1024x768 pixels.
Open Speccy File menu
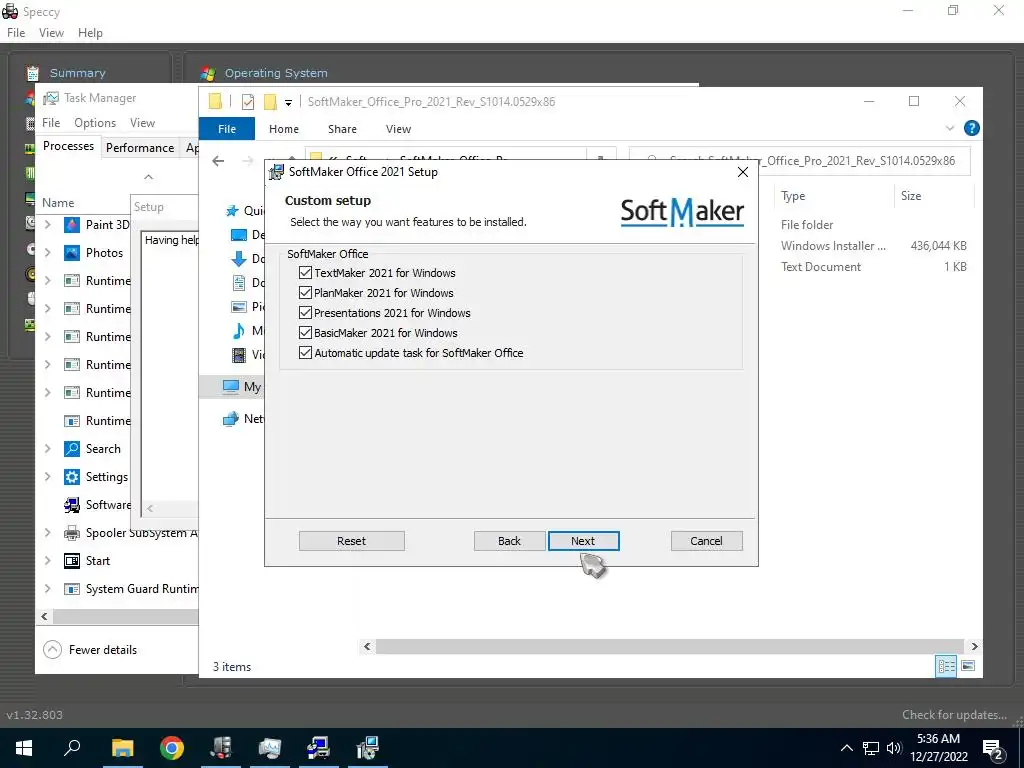click(16, 33)
